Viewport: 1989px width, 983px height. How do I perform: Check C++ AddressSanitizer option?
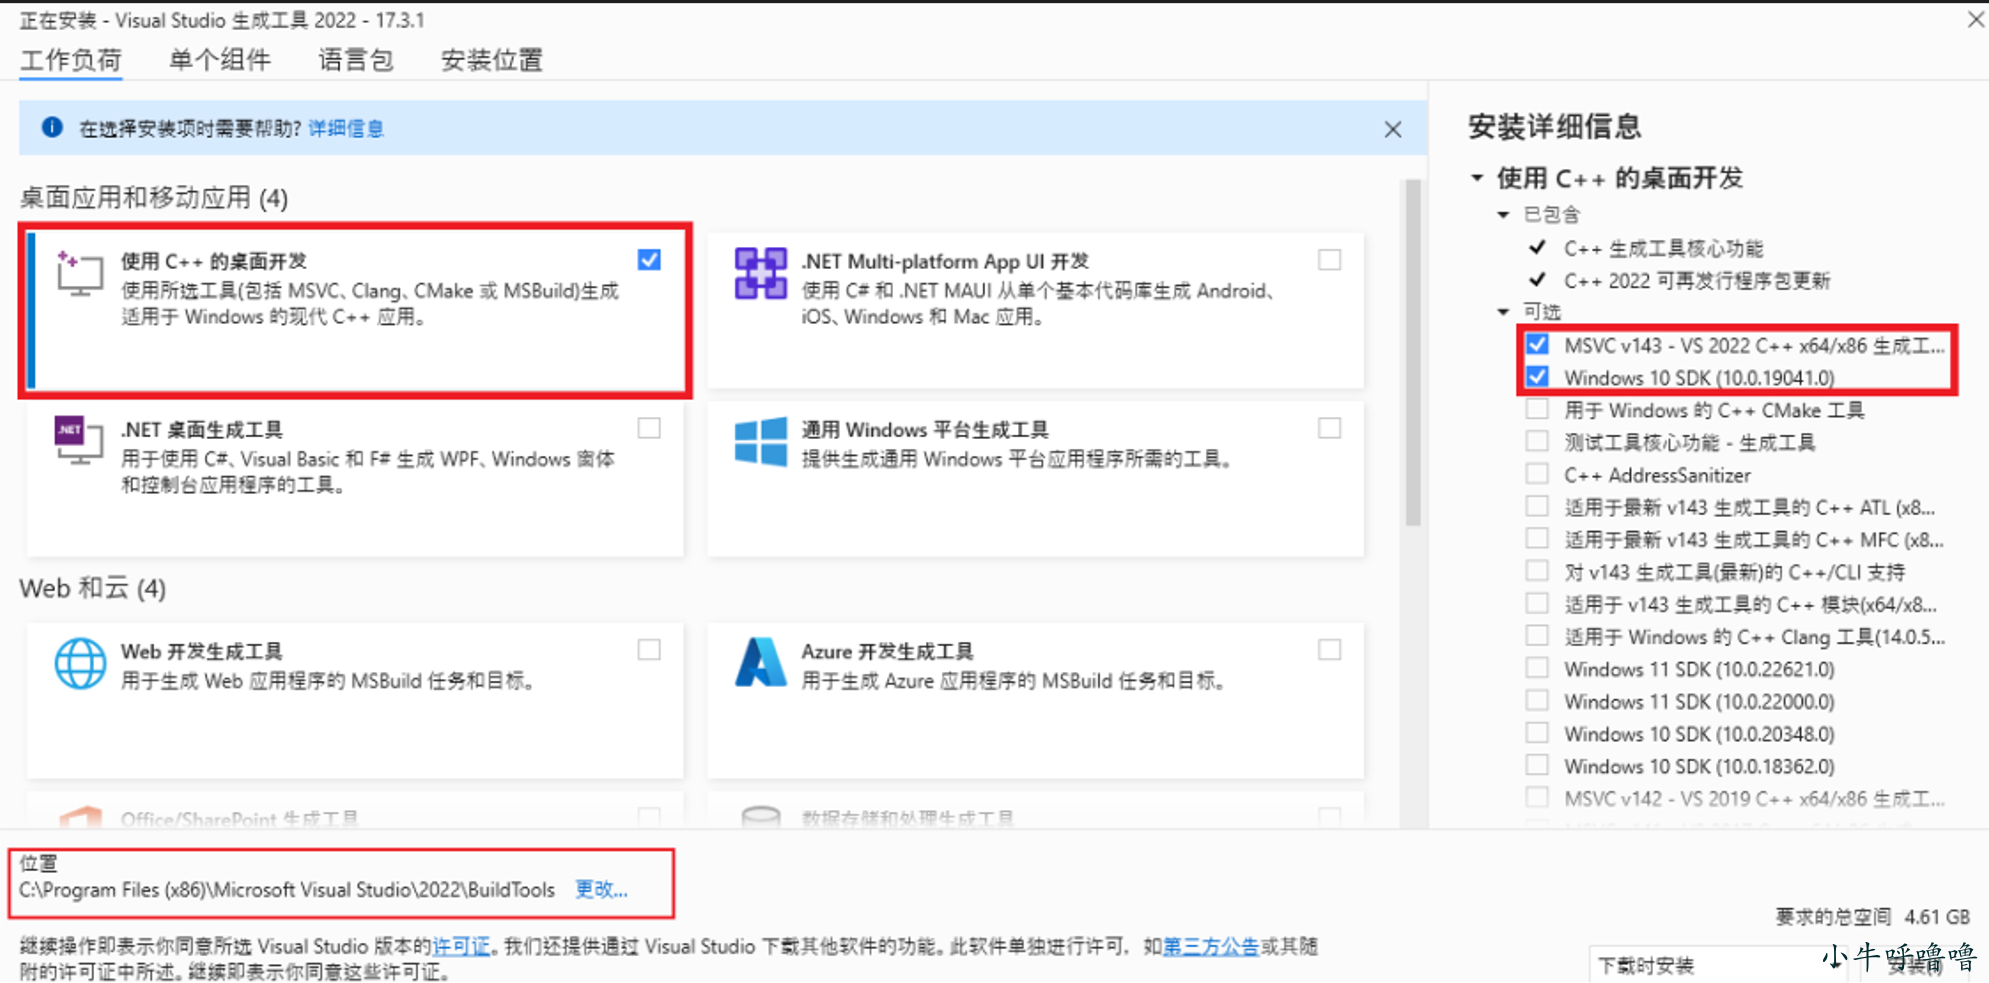coord(1537,473)
